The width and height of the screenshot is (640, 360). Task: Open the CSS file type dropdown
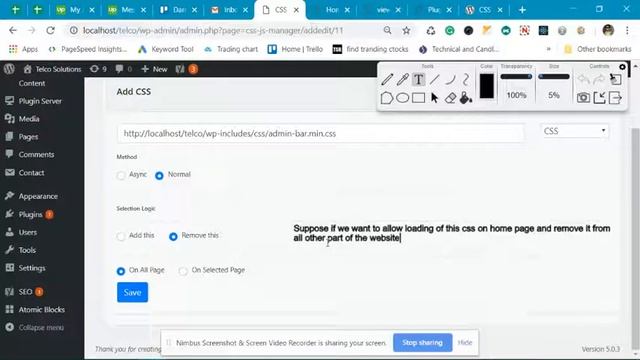tap(574, 131)
